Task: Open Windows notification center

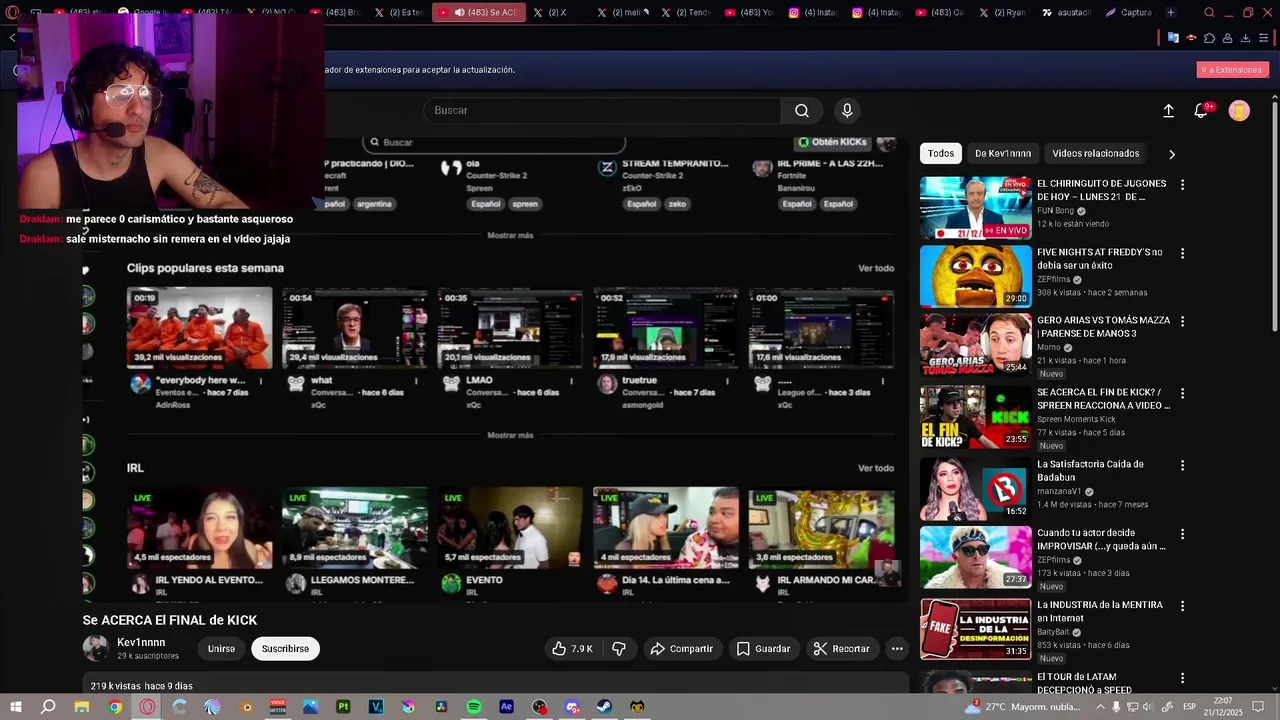Action: tap(1258, 707)
